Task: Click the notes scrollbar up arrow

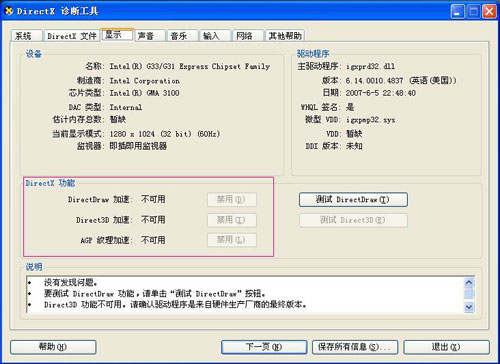Action: click(469, 283)
